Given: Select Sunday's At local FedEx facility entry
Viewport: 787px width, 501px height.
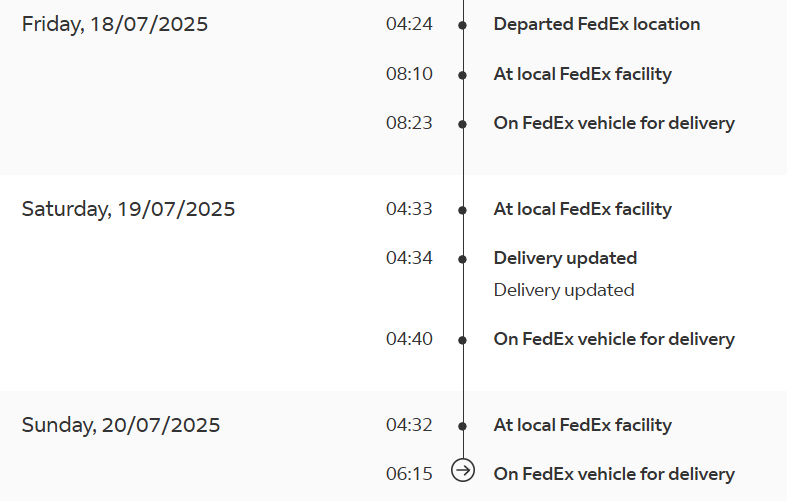Looking at the screenshot, I should [583, 425].
